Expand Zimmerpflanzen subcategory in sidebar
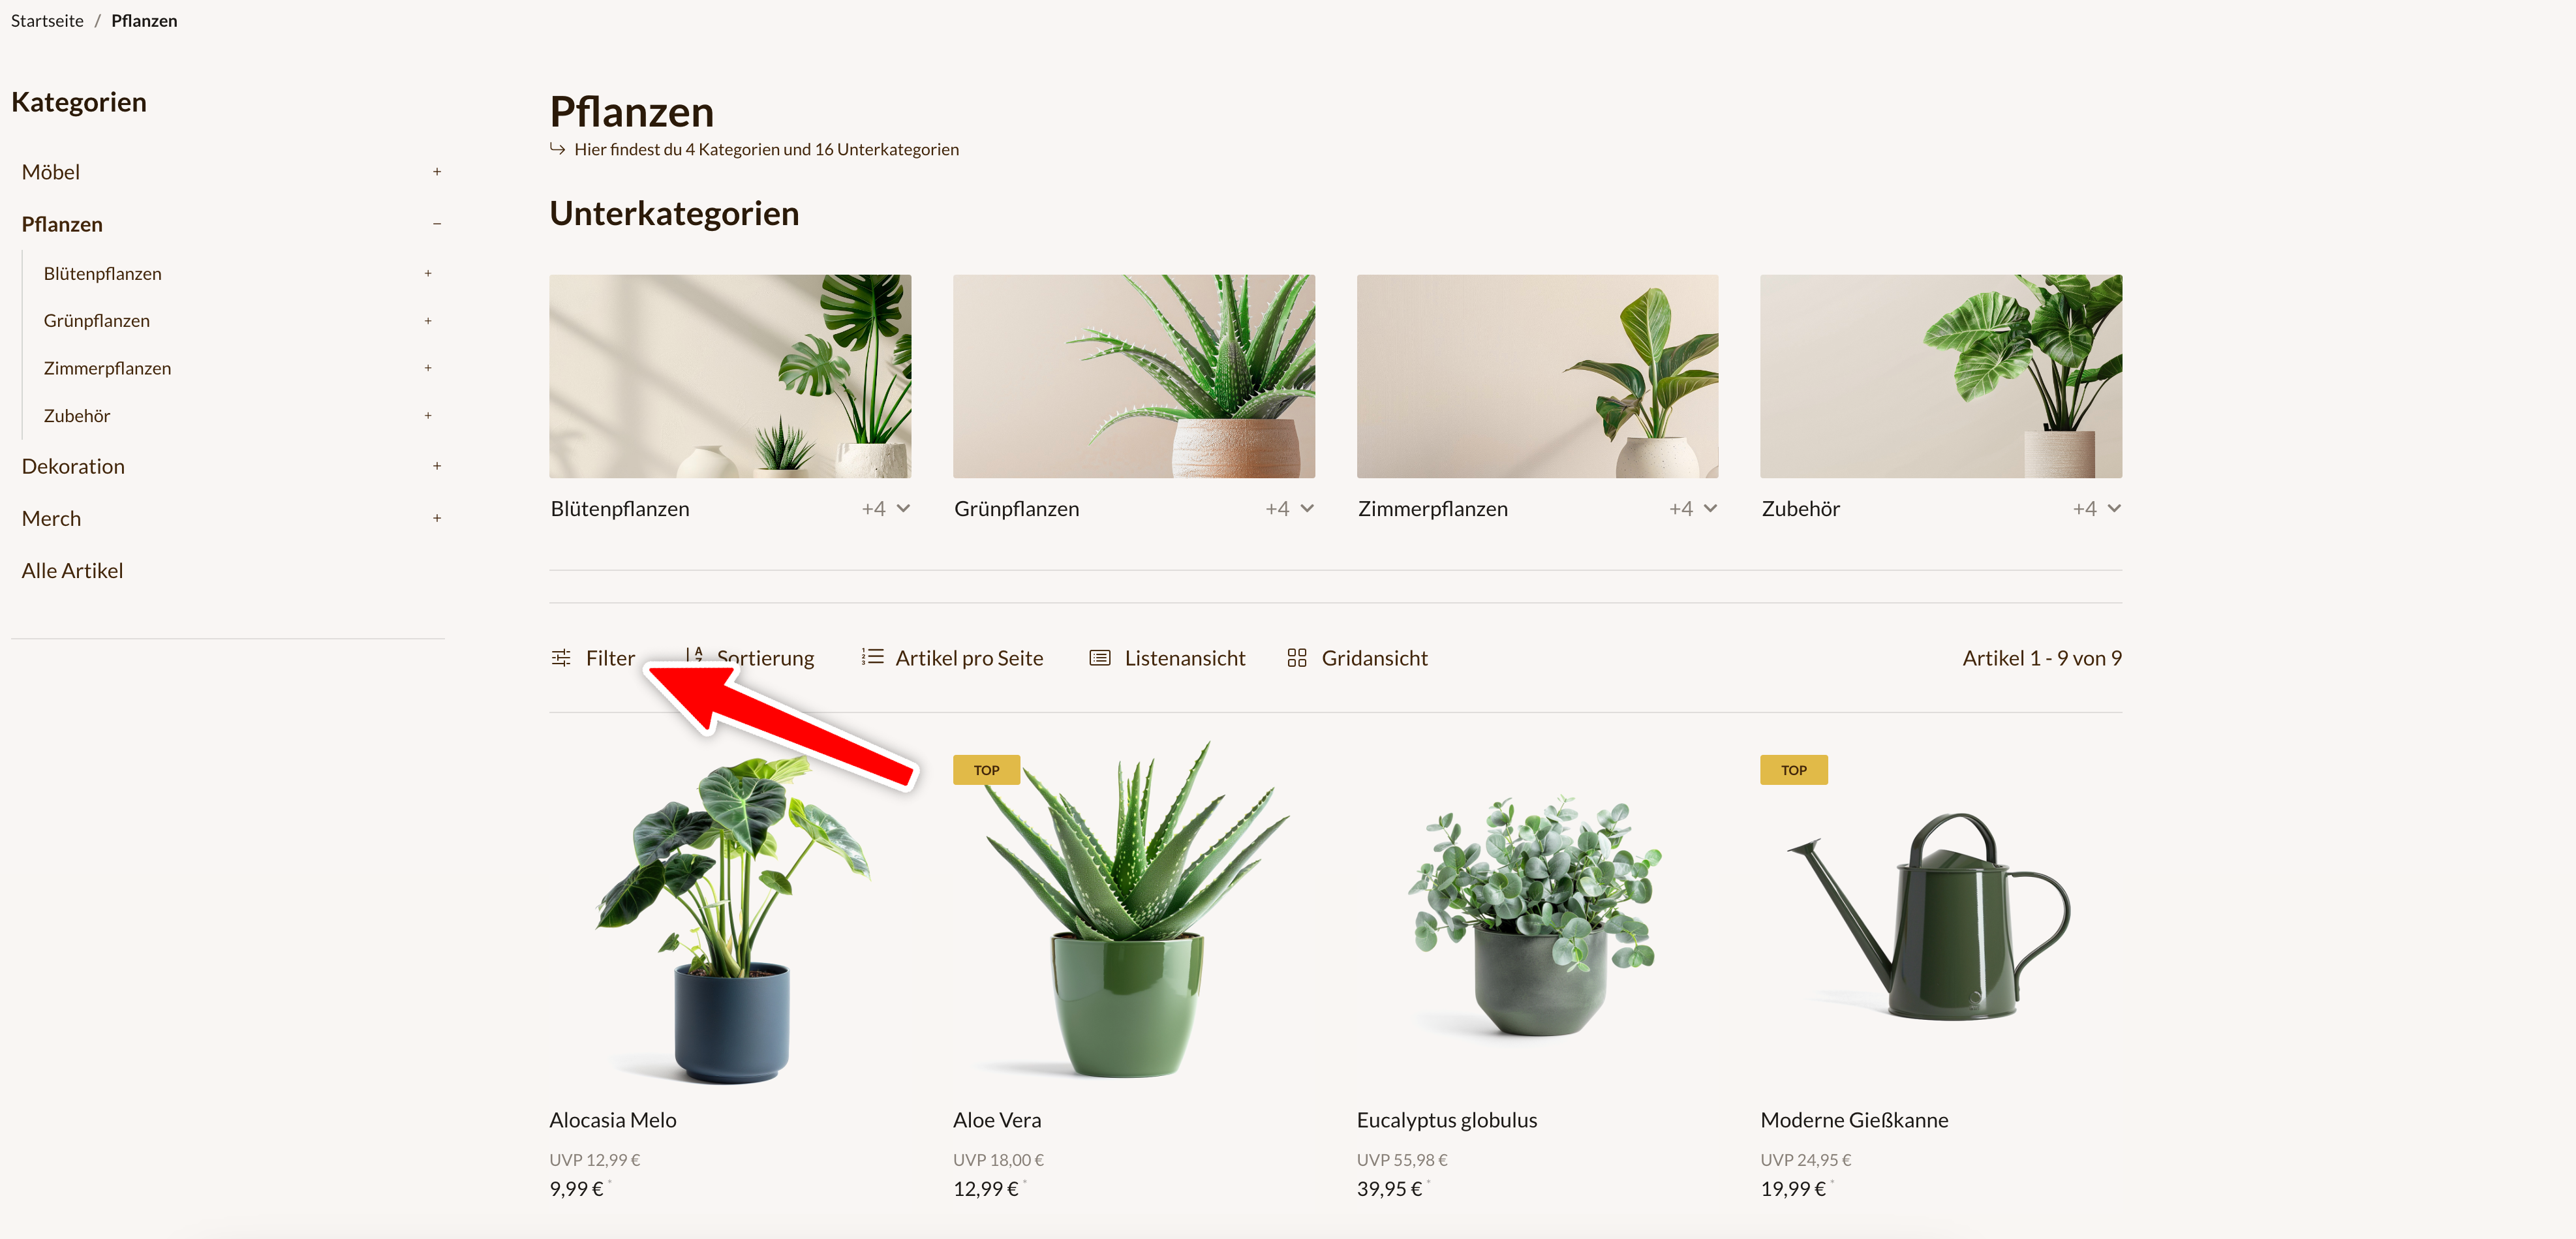The width and height of the screenshot is (2576, 1239). (x=428, y=368)
